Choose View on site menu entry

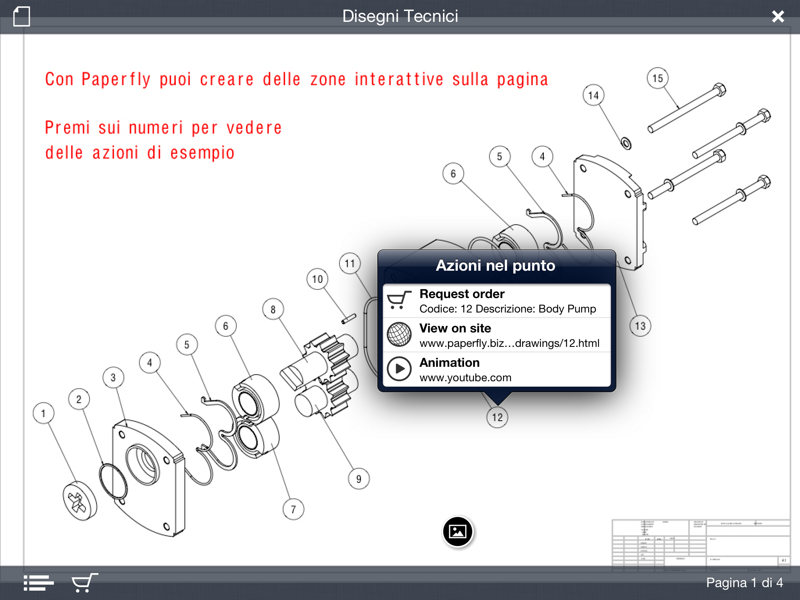point(510,335)
